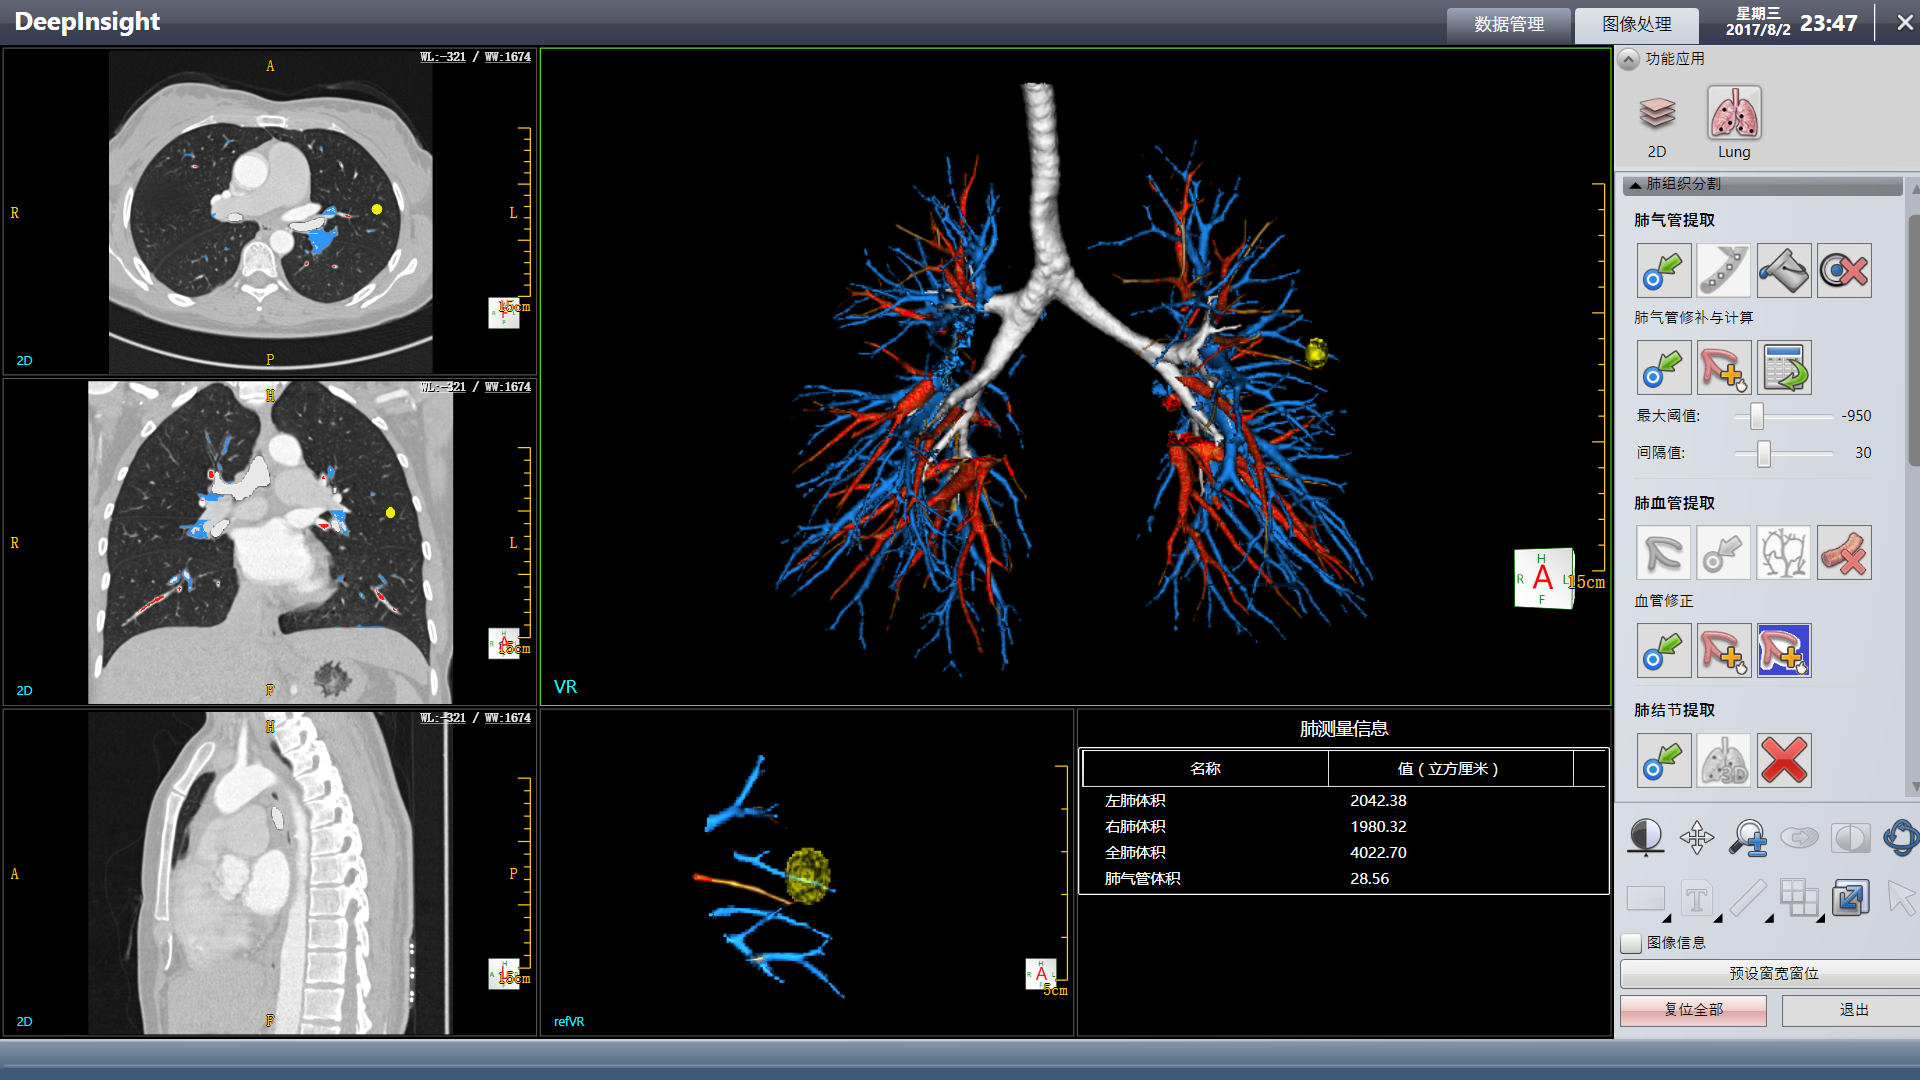Enable the 图像信息 checkbox
Screen dimensions: 1920x1080
pos(1632,943)
